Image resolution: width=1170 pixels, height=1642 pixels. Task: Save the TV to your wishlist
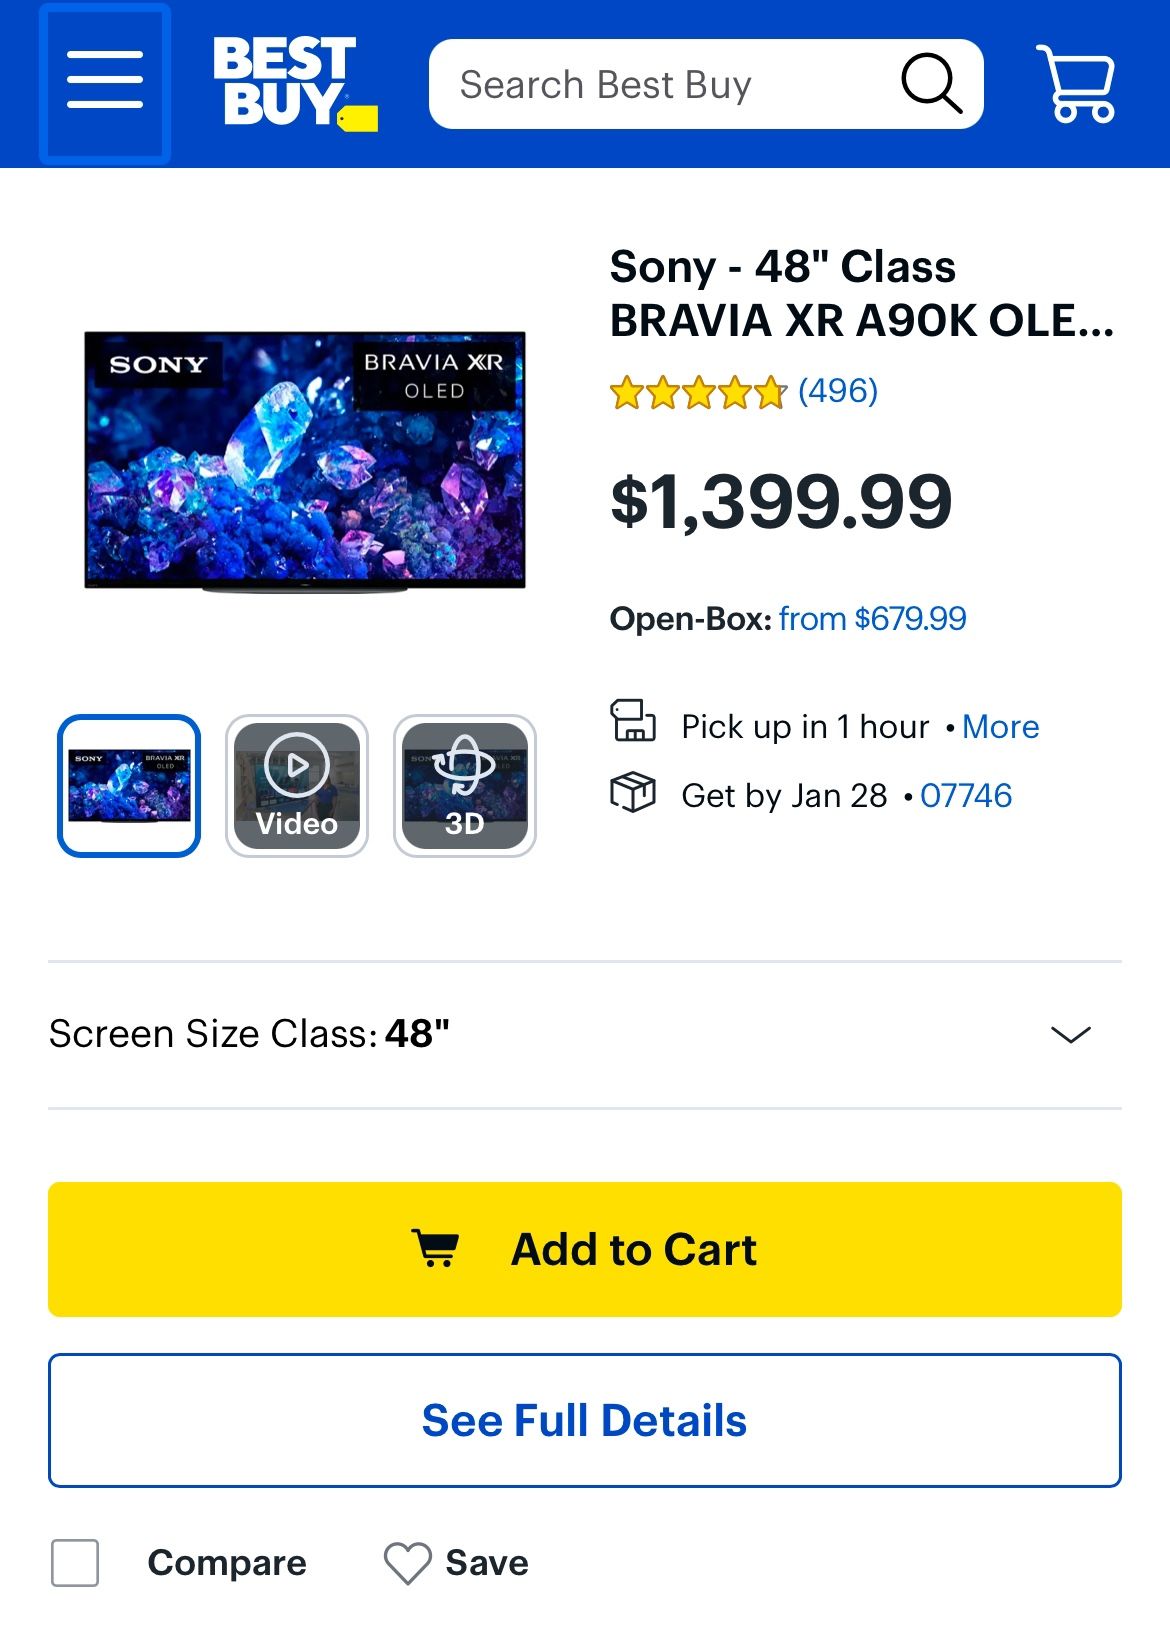(x=457, y=1562)
